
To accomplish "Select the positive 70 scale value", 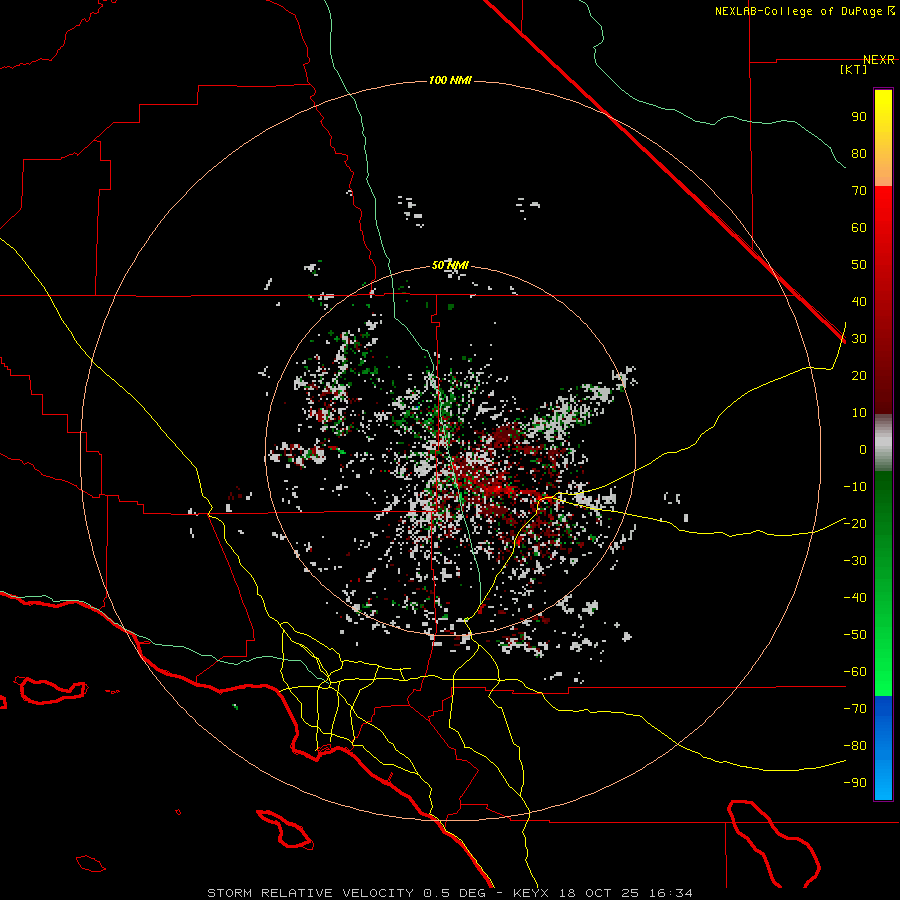I will (x=859, y=191).
